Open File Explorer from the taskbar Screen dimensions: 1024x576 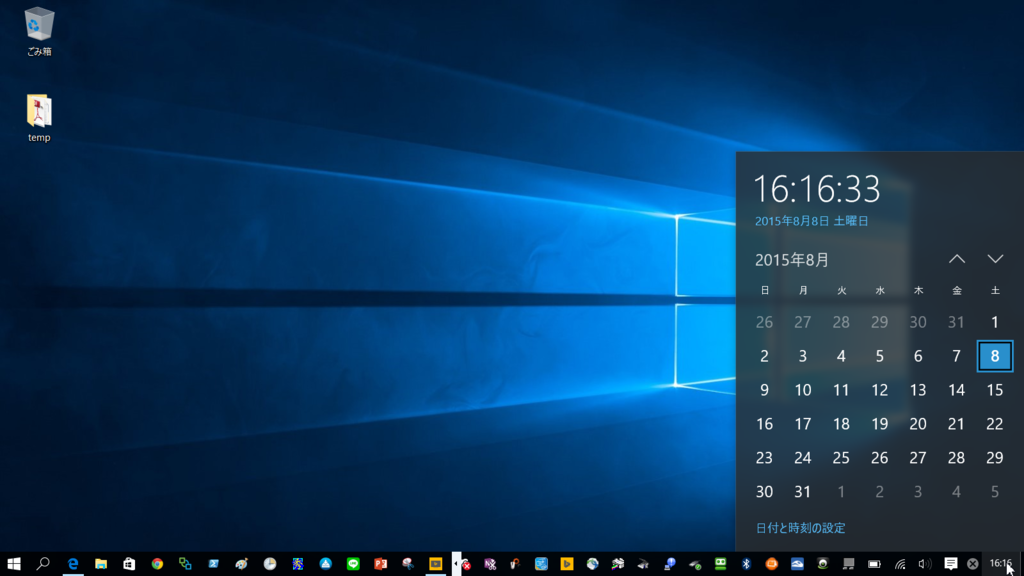(x=101, y=564)
